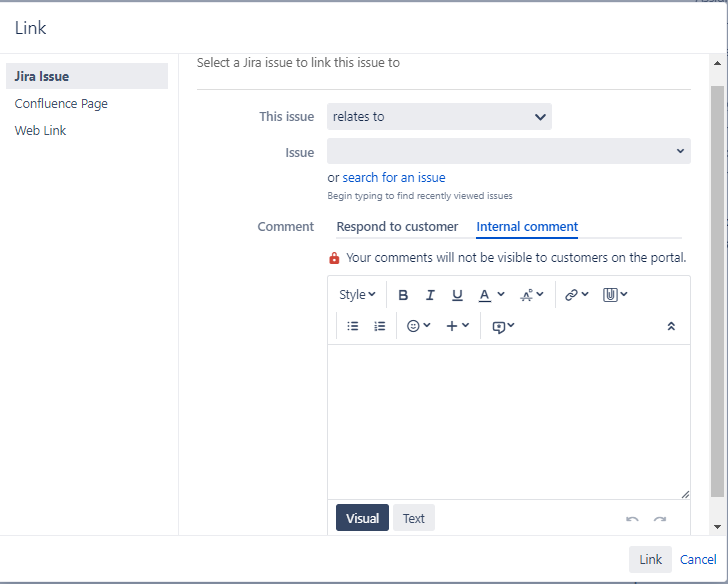The width and height of the screenshot is (728, 584).
Task: Click the vertical scrollbar thumb
Action: tap(717, 291)
